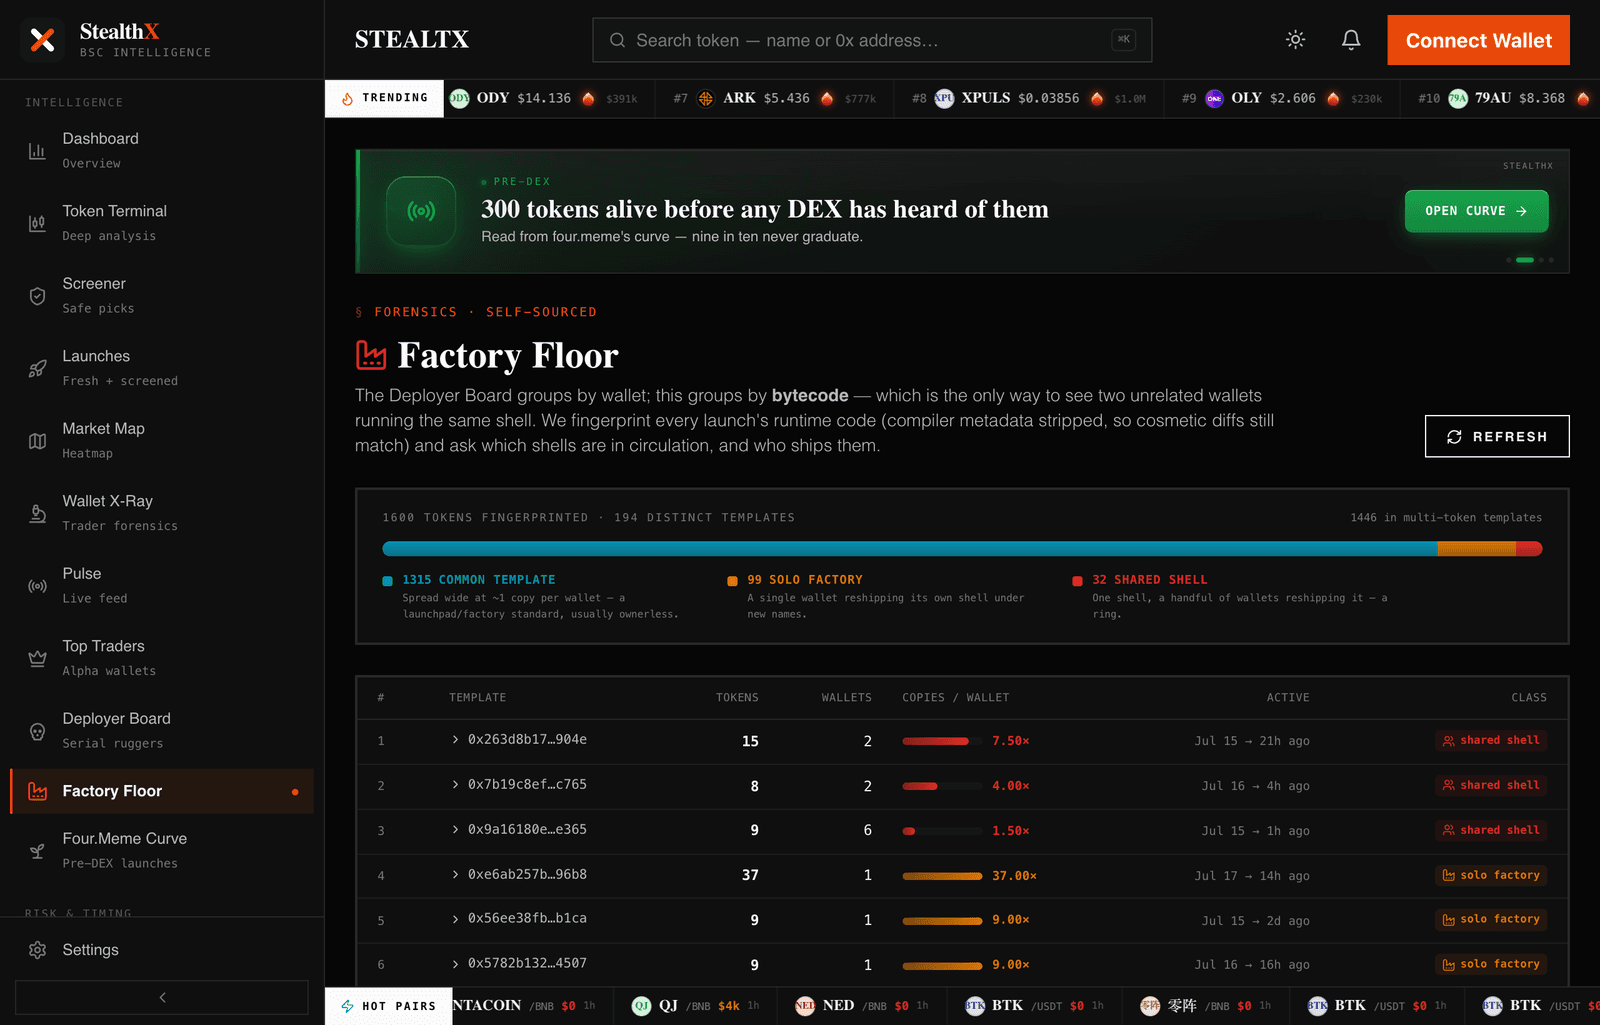This screenshot has width=1600, height=1025.
Task: Click the Top Traders crown icon
Action: coord(37,658)
